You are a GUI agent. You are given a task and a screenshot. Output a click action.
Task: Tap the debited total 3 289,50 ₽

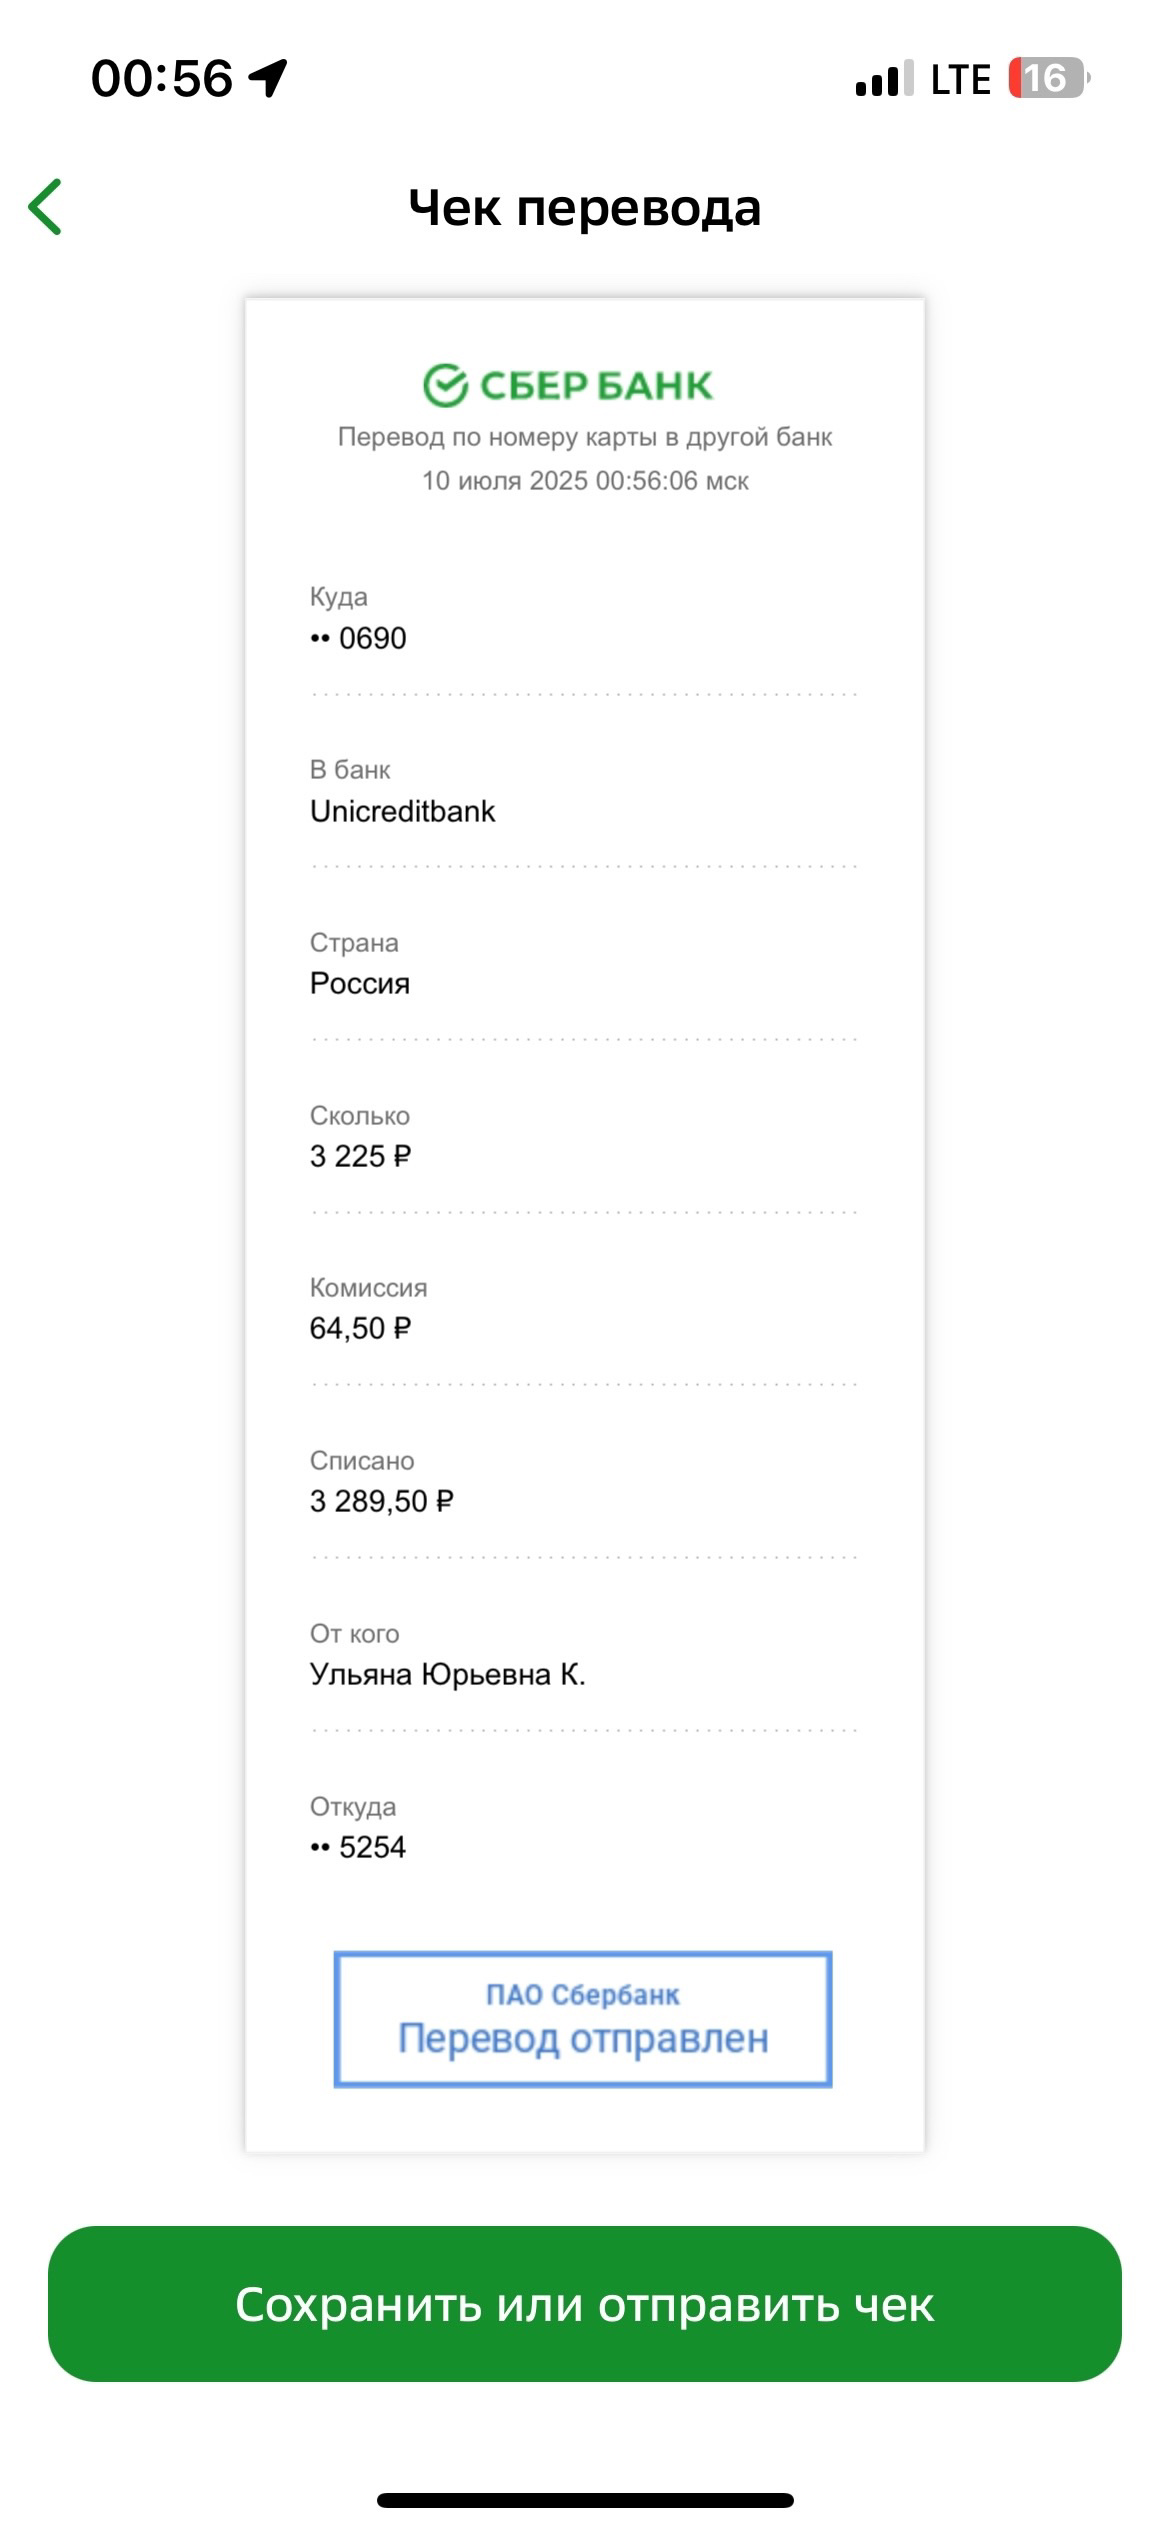pyautogui.click(x=382, y=1501)
